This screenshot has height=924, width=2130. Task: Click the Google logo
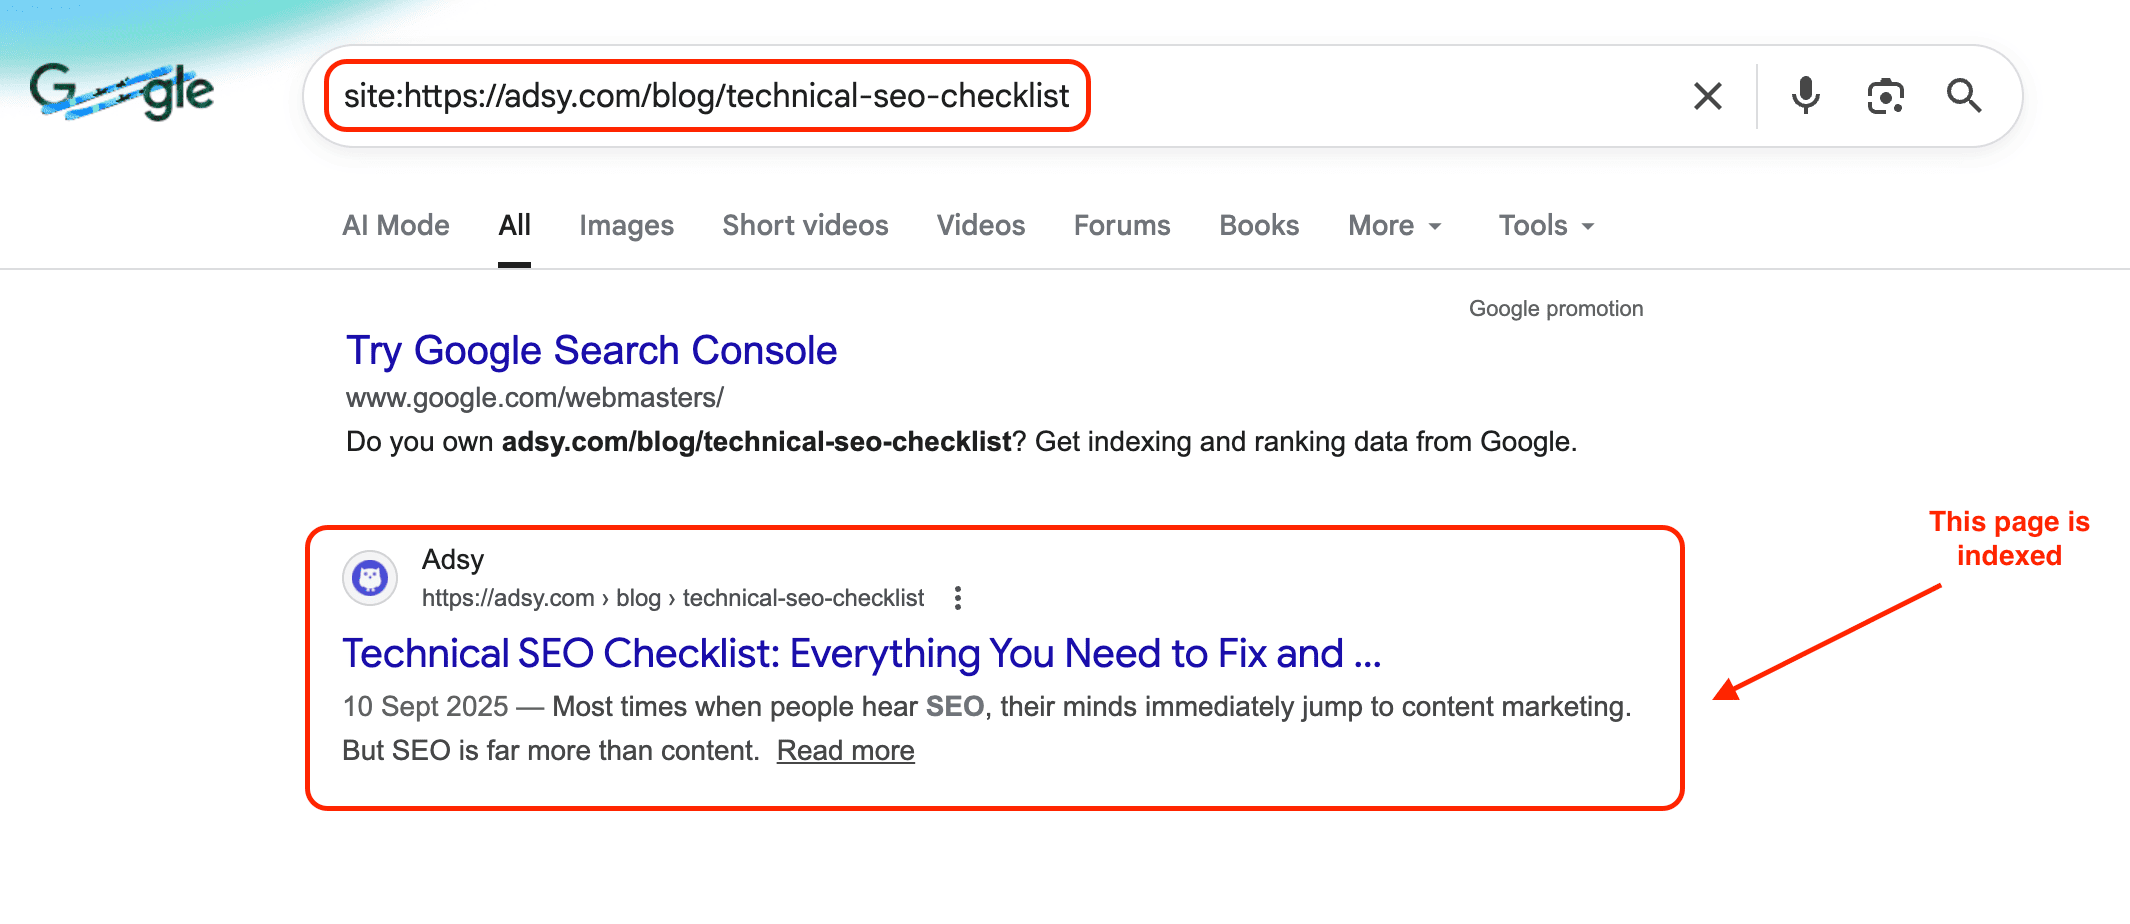pyautogui.click(x=120, y=90)
